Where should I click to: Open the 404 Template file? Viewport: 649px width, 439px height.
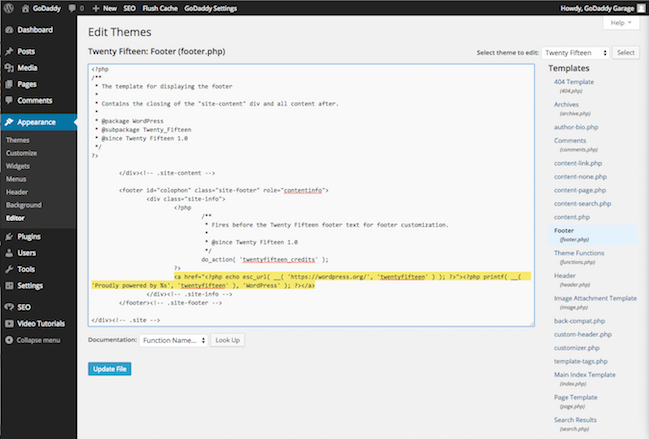pos(574,82)
